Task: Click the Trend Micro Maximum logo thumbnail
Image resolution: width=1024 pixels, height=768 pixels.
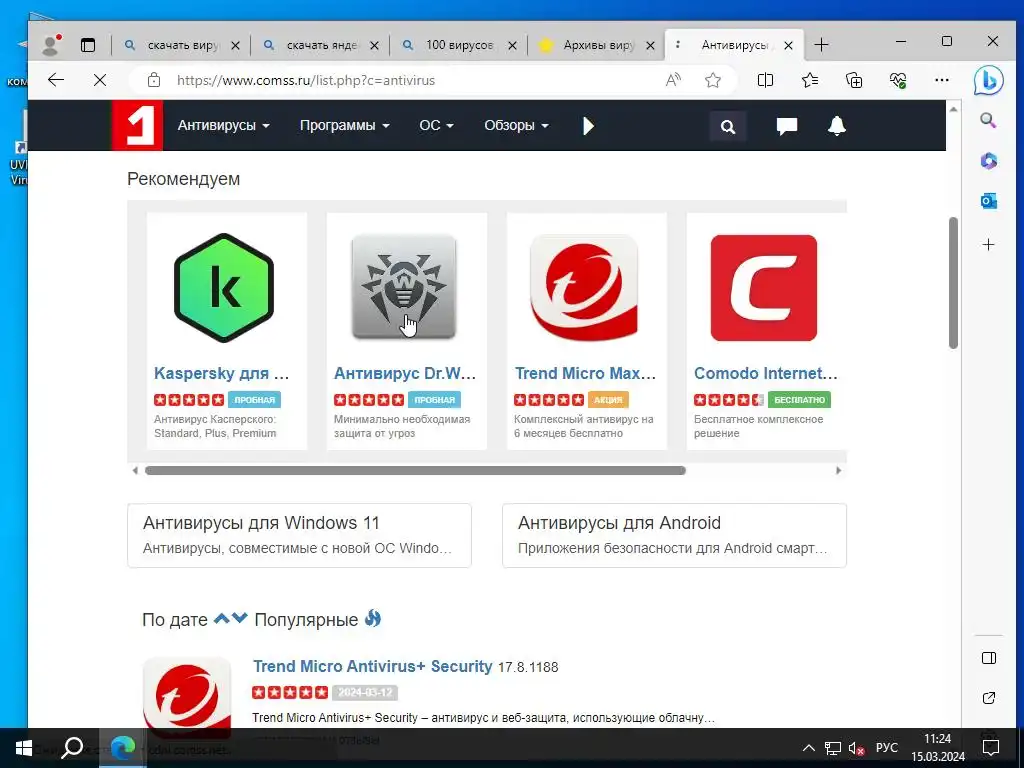Action: (x=584, y=287)
